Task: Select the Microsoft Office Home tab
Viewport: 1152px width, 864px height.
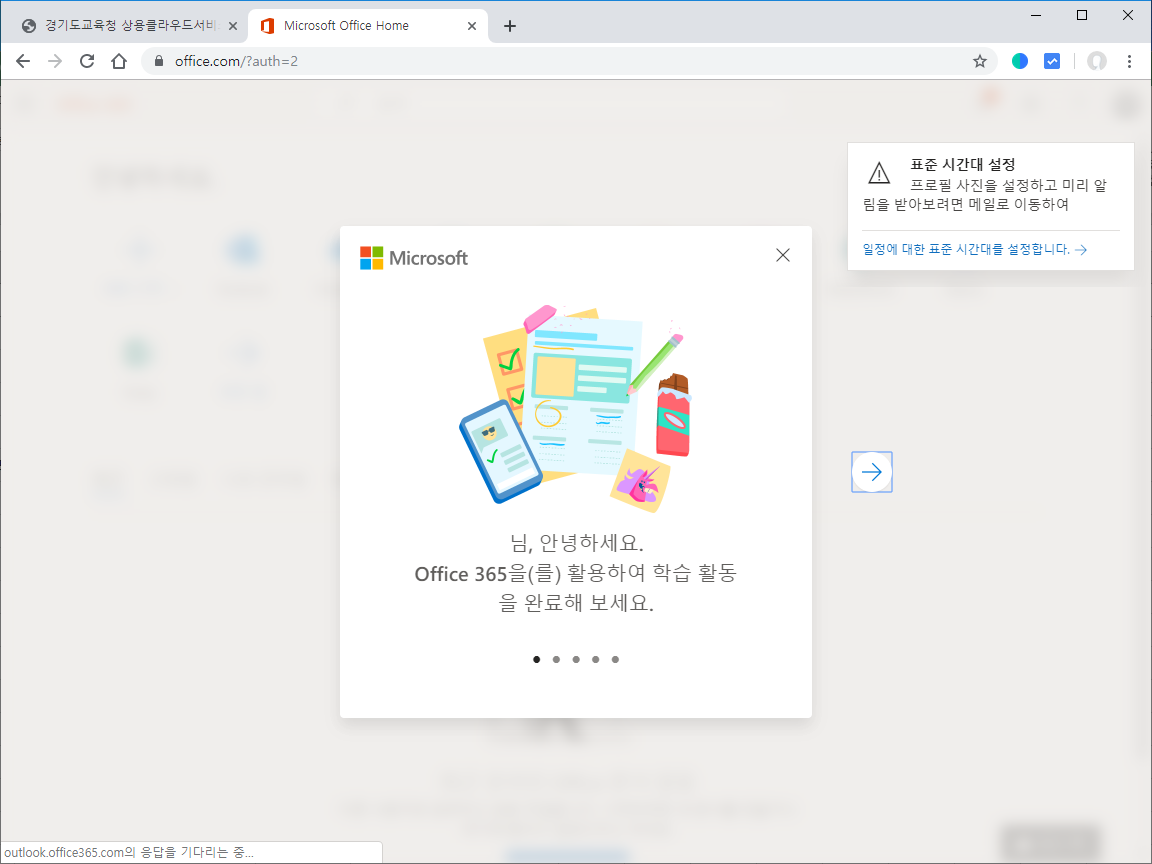Action: pos(367,26)
